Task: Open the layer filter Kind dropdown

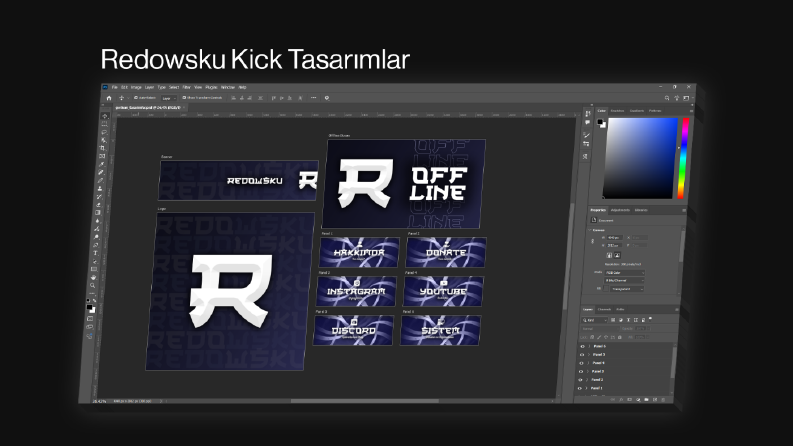Action: (x=594, y=320)
